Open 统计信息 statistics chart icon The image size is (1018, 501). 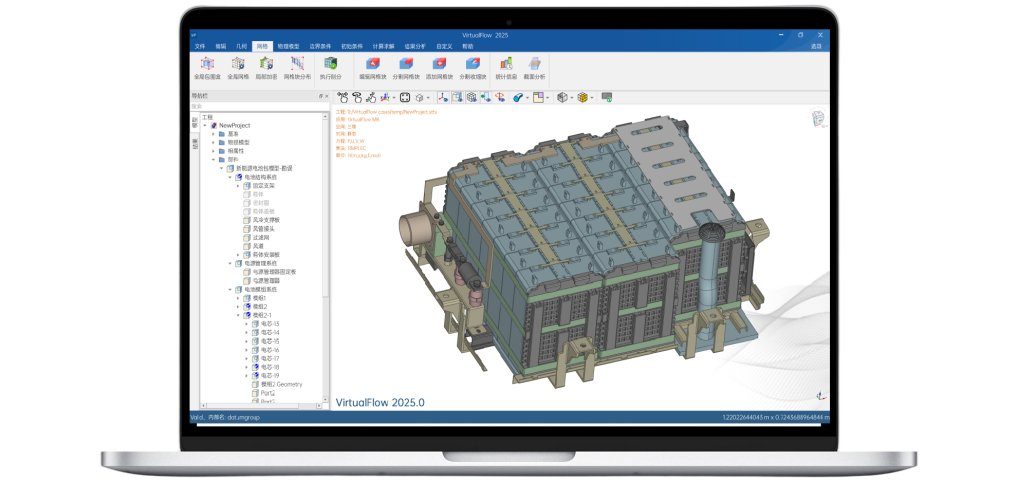point(506,67)
